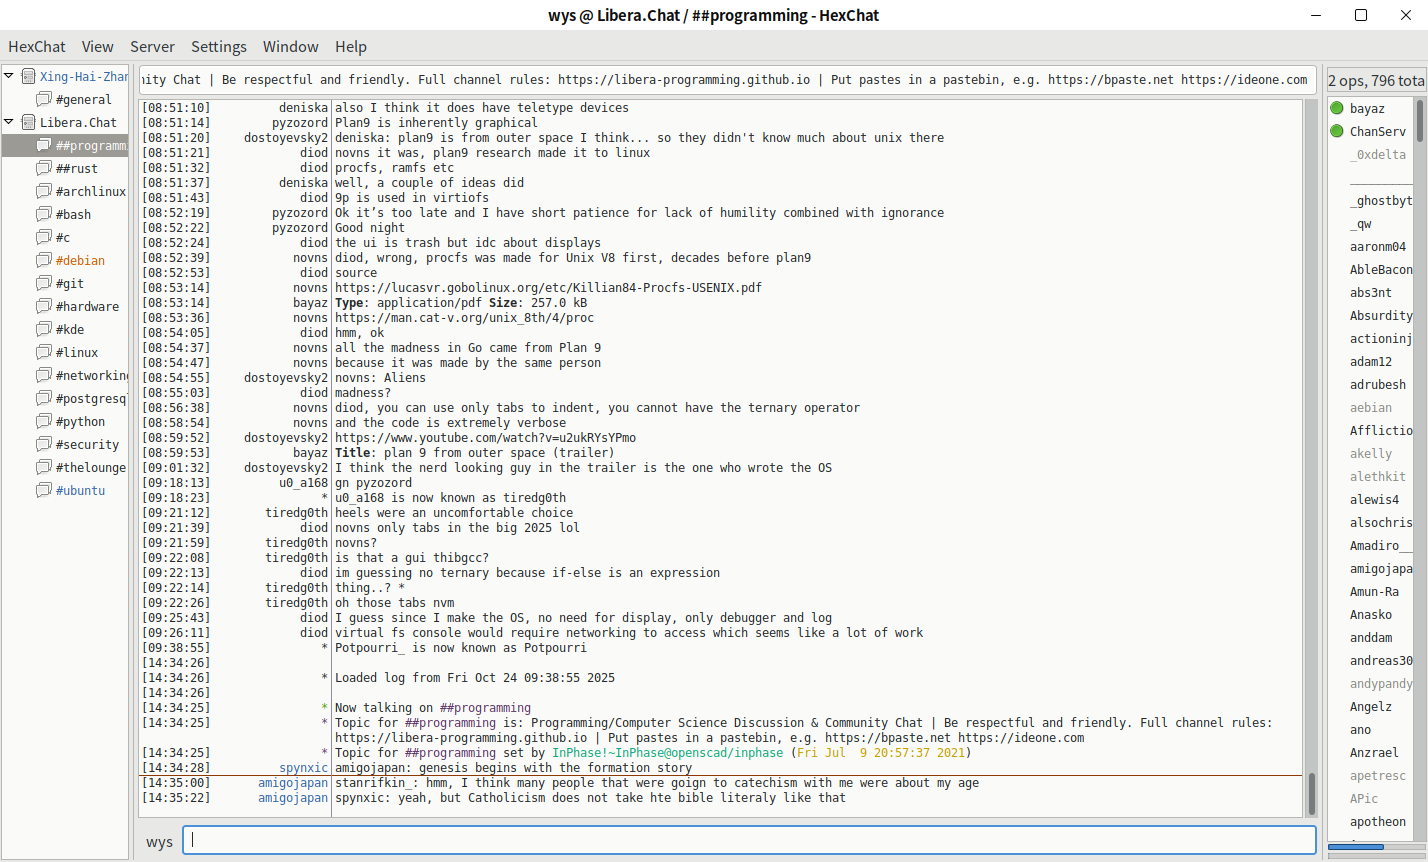The image size is (1428, 862).
Task: Click the server icon beside Xing-Hai-Zhan
Action: point(29,76)
